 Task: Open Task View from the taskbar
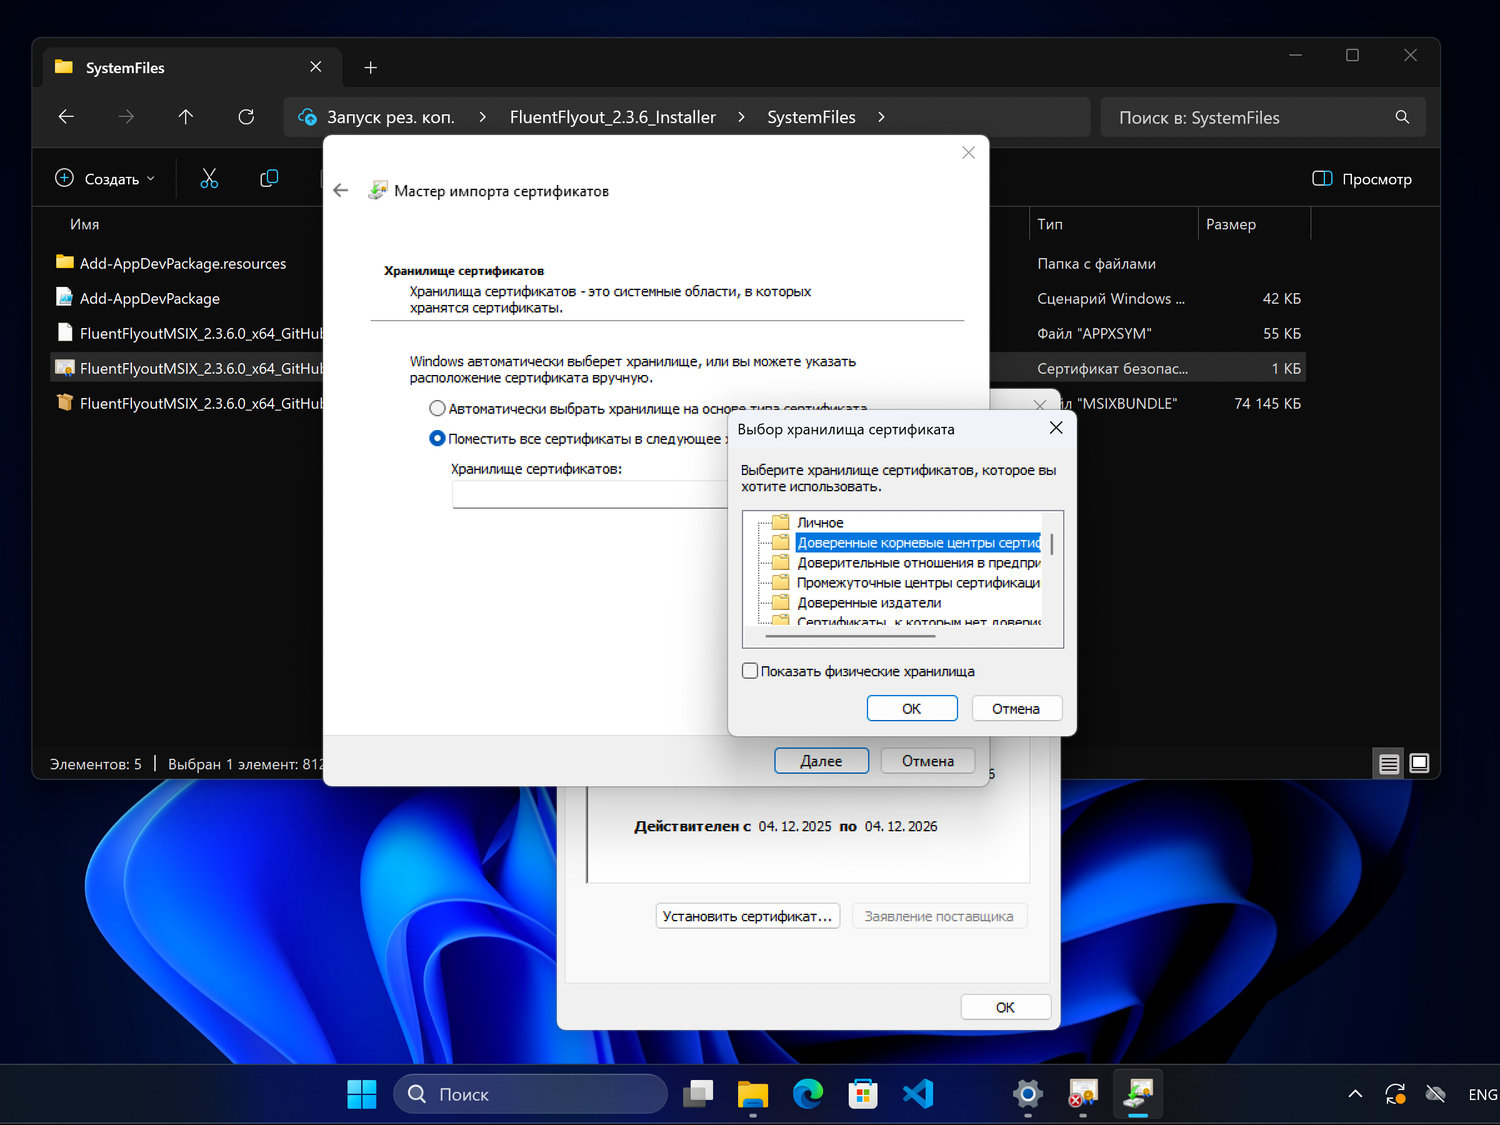[698, 1094]
